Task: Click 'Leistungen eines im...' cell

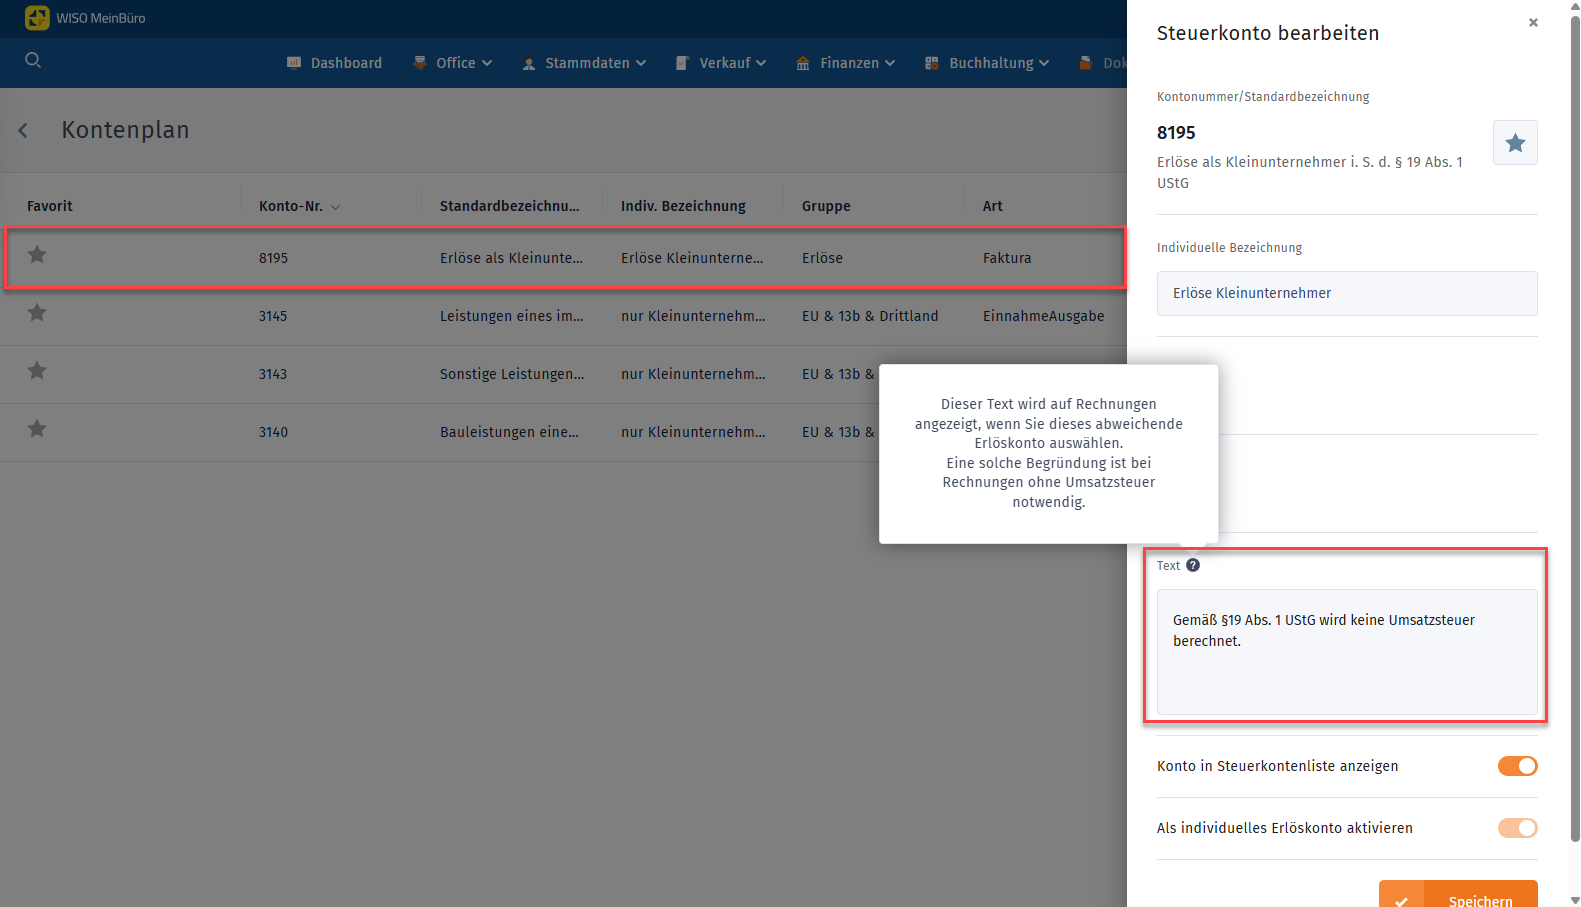Action: (512, 316)
